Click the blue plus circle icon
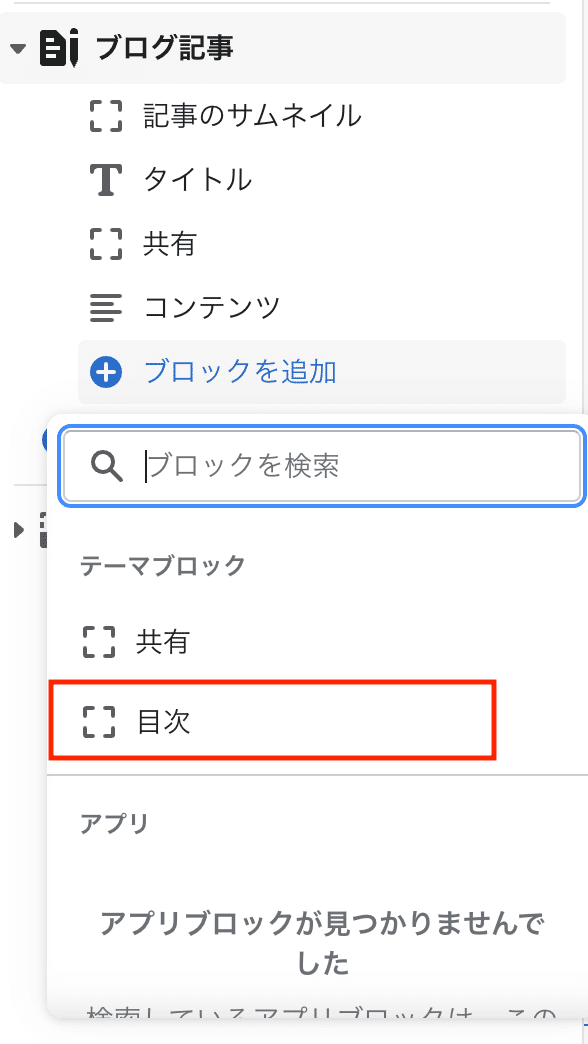 (106, 372)
